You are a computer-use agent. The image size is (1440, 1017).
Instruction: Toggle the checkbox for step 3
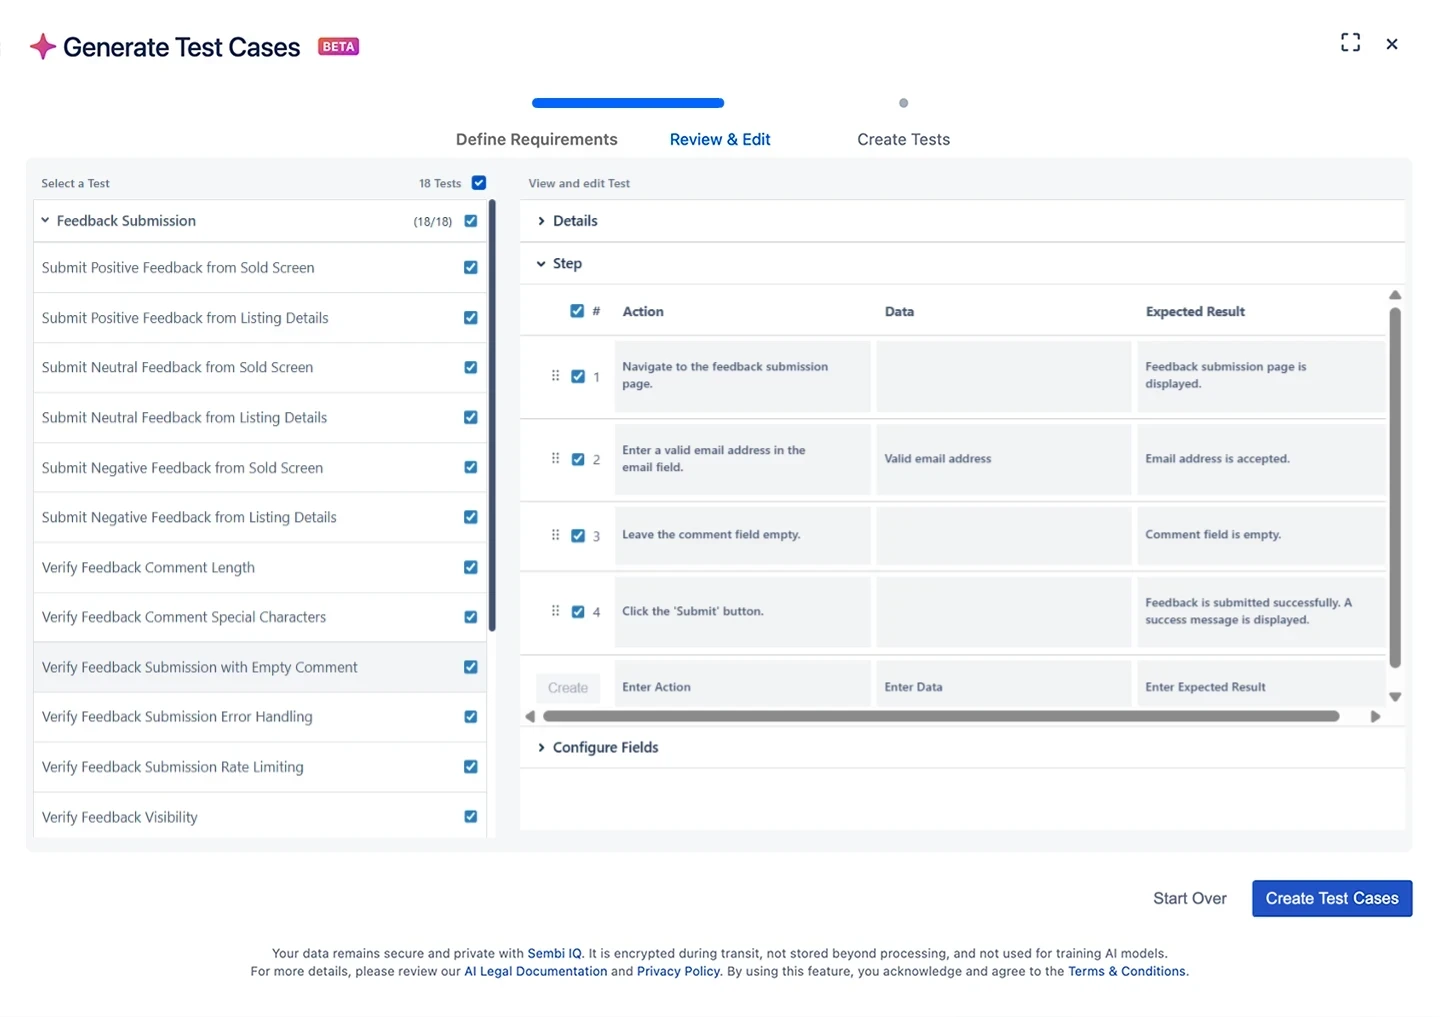(x=578, y=536)
